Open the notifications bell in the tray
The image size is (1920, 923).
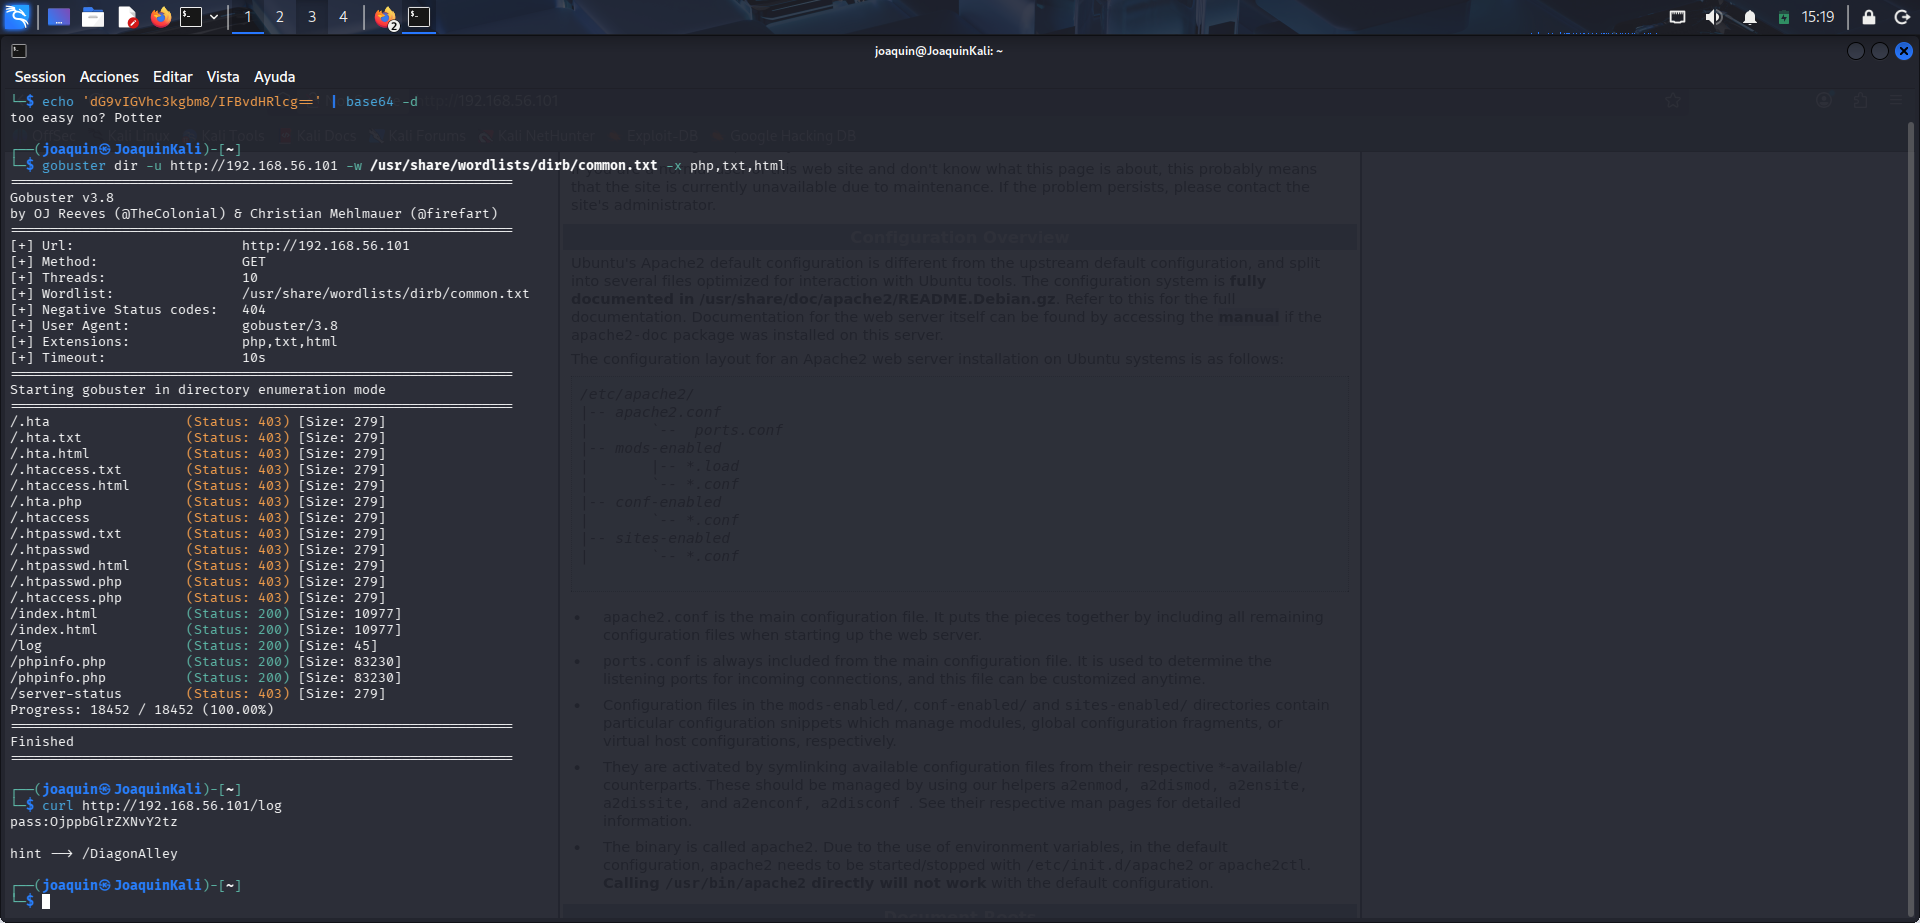pyautogui.click(x=1750, y=17)
